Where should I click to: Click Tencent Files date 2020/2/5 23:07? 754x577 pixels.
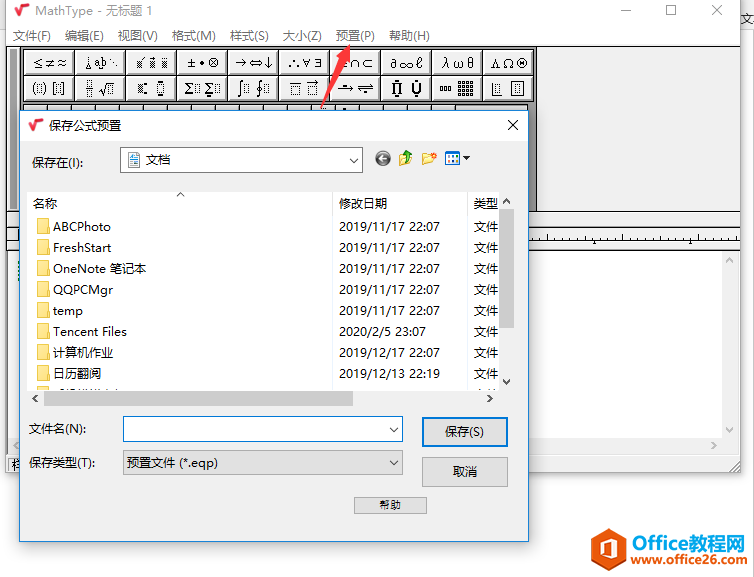382,332
